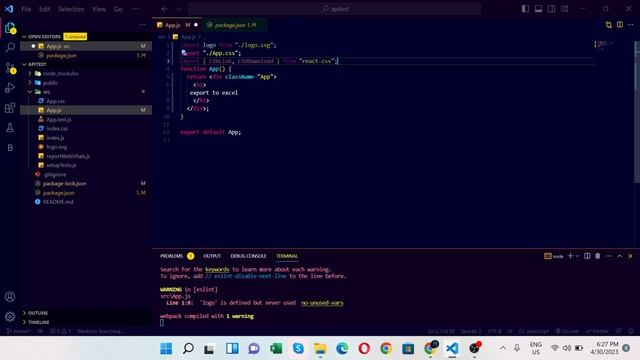Switch to the TERMINAL panel tab
This screenshot has width=640, height=360.
point(287,256)
